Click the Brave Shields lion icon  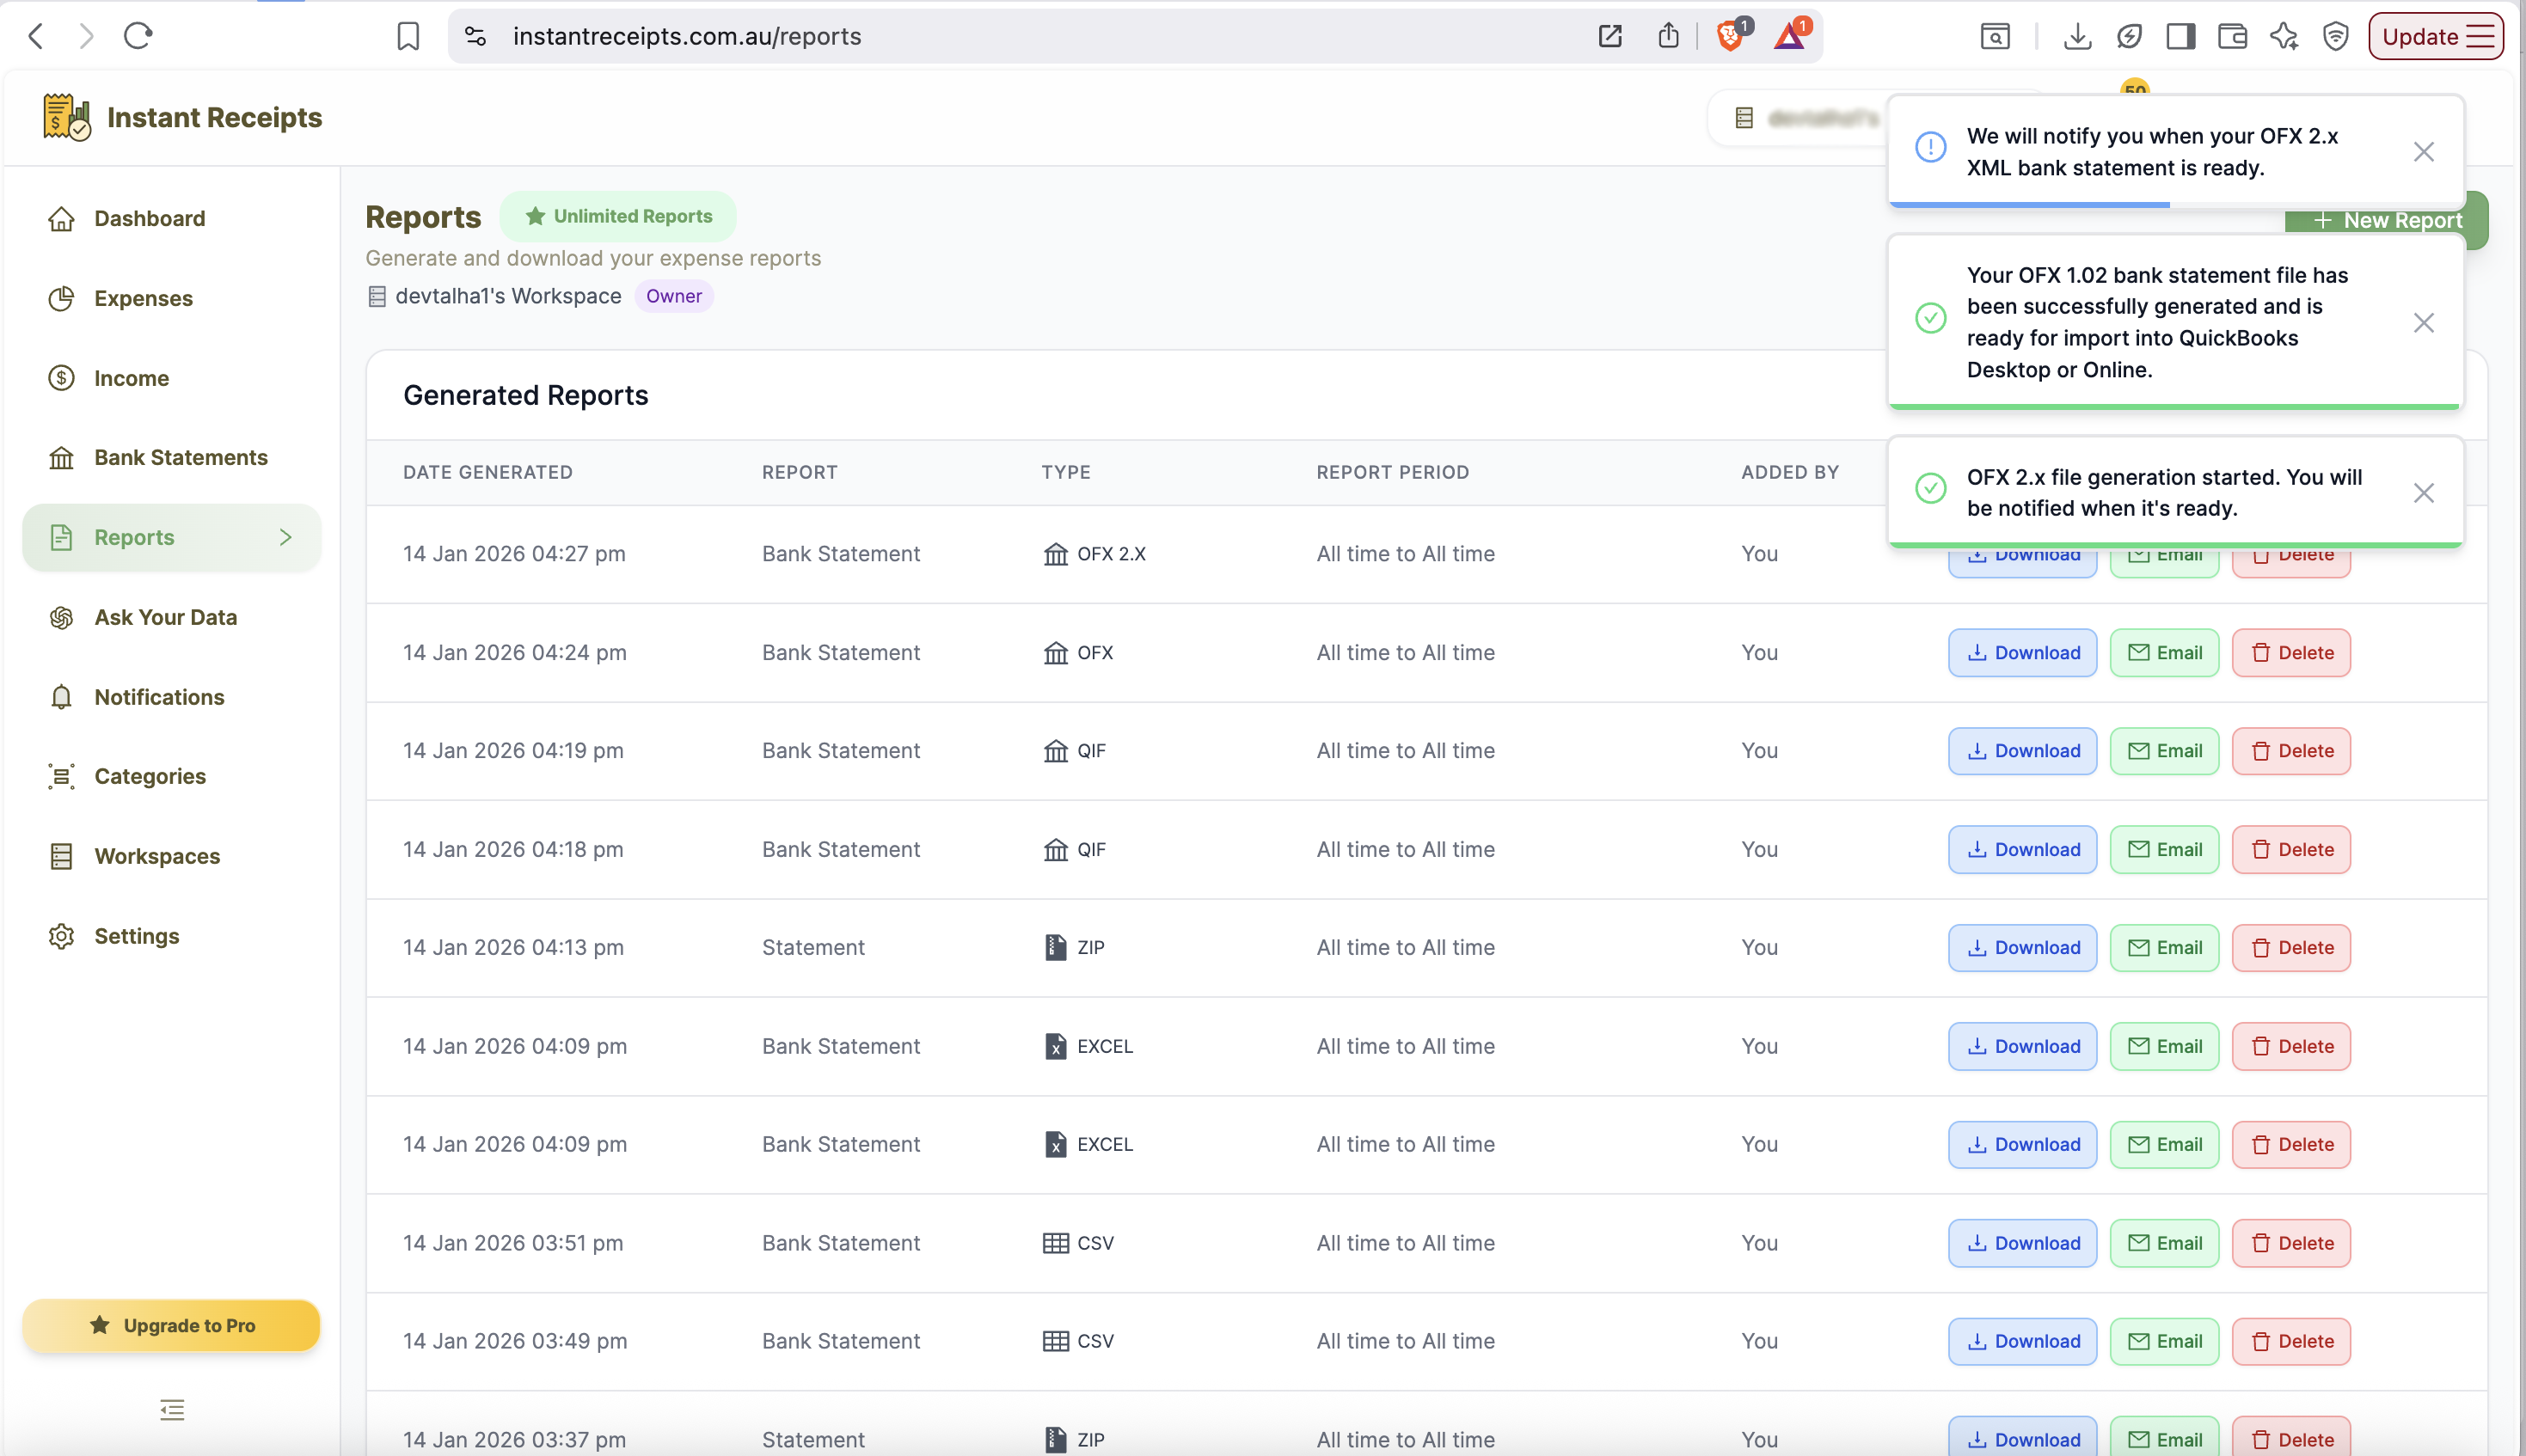click(x=1730, y=37)
